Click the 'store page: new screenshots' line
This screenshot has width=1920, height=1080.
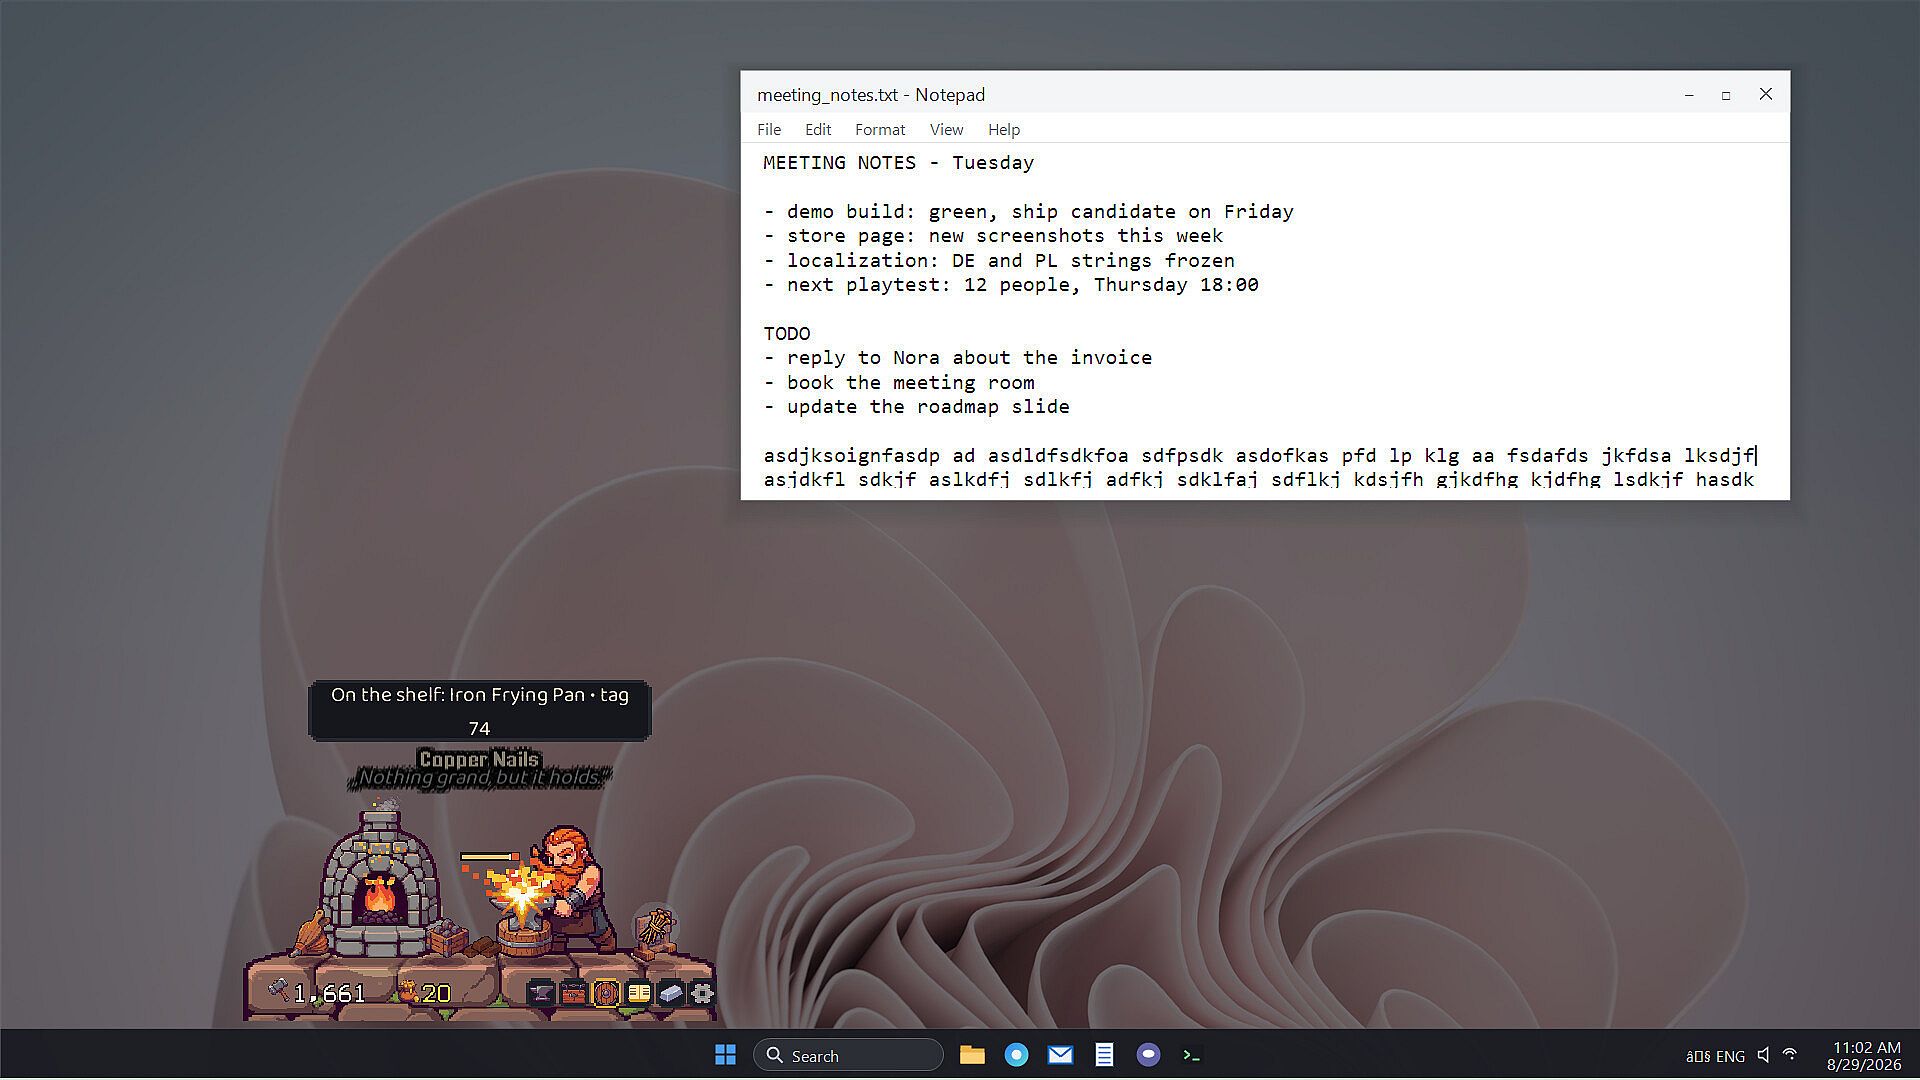coord(994,236)
